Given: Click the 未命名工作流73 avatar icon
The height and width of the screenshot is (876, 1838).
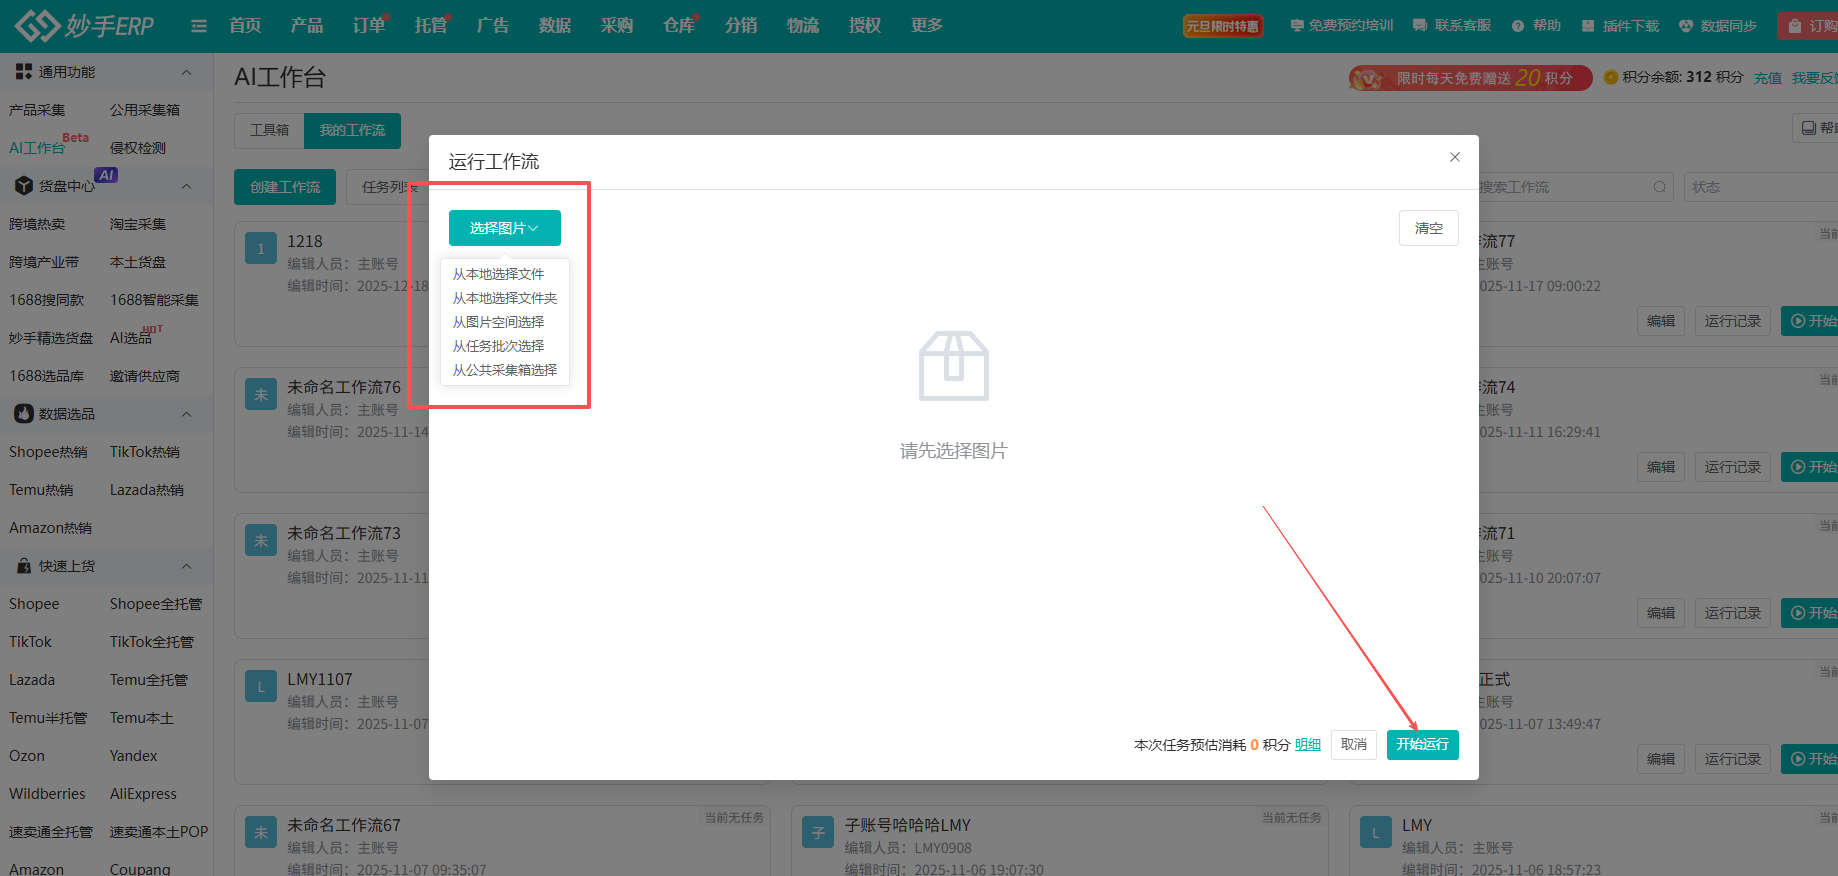Looking at the screenshot, I should (261, 541).
